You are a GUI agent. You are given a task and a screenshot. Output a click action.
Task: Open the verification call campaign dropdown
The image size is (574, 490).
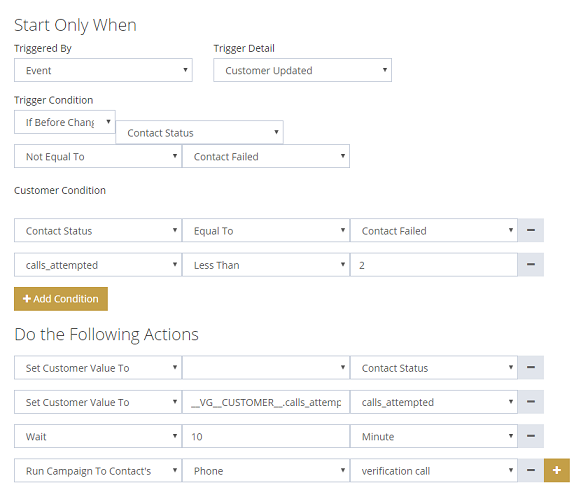click(434, 470)
